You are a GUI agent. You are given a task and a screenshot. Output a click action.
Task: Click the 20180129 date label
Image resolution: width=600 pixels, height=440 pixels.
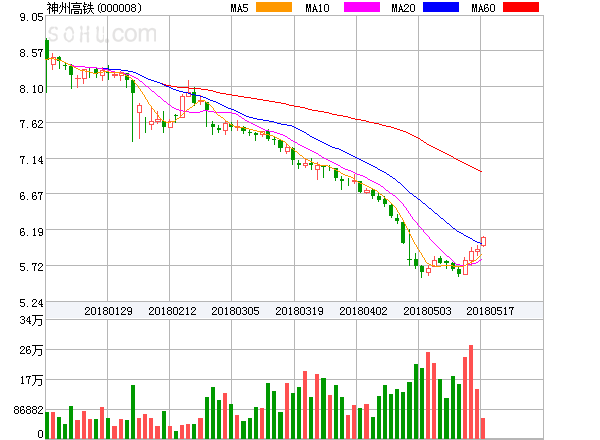108,311
